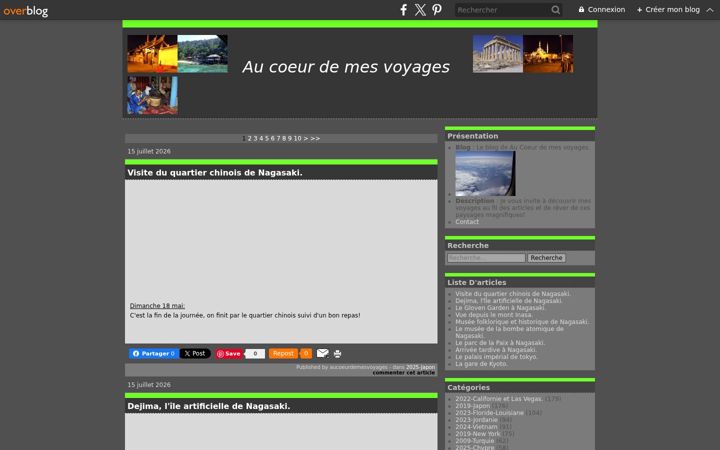720x450 pixels.
Task: Click the blog title Au coeur de mes voyages
Action: (346, 67)
